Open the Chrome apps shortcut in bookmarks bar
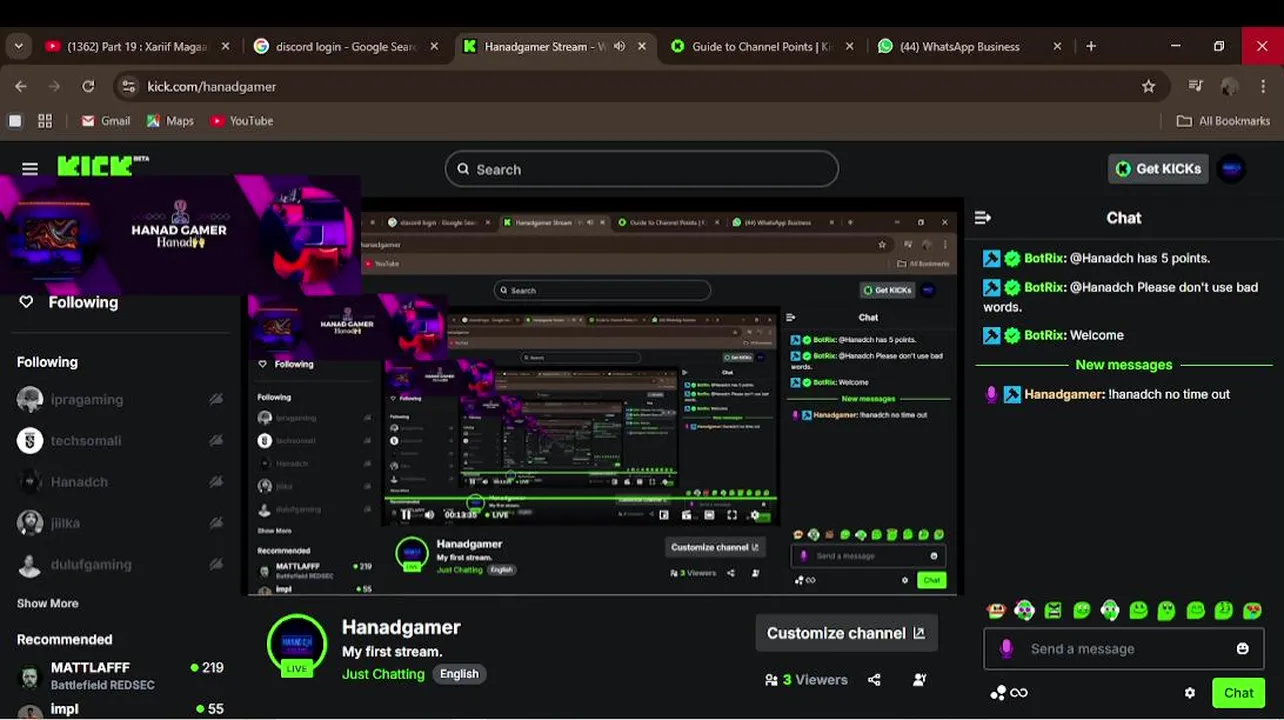 point(15,121)
